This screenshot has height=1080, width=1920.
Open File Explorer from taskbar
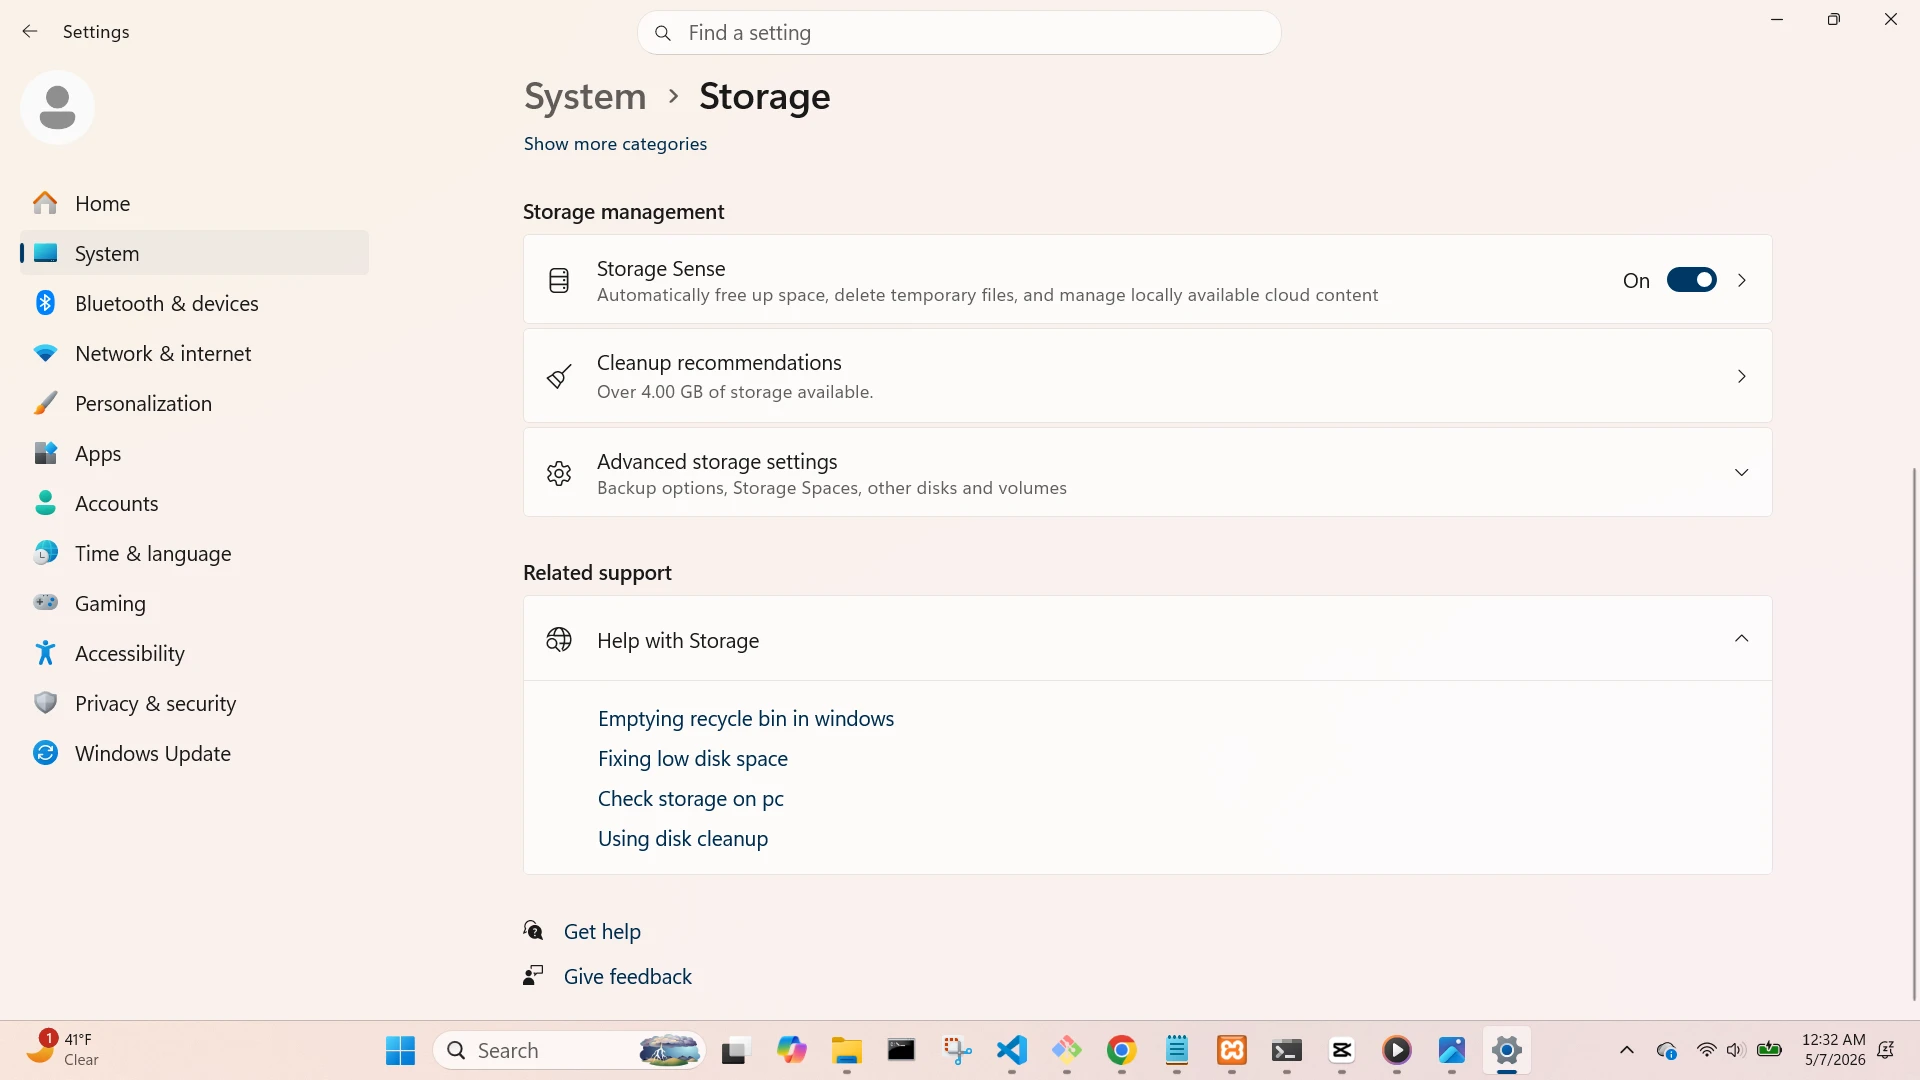coord(846,1050)
